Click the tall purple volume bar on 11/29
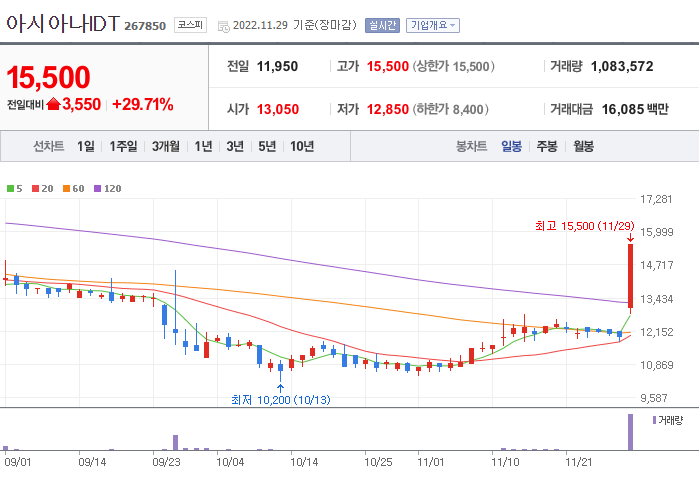The image size is (699, 488). 630,432
